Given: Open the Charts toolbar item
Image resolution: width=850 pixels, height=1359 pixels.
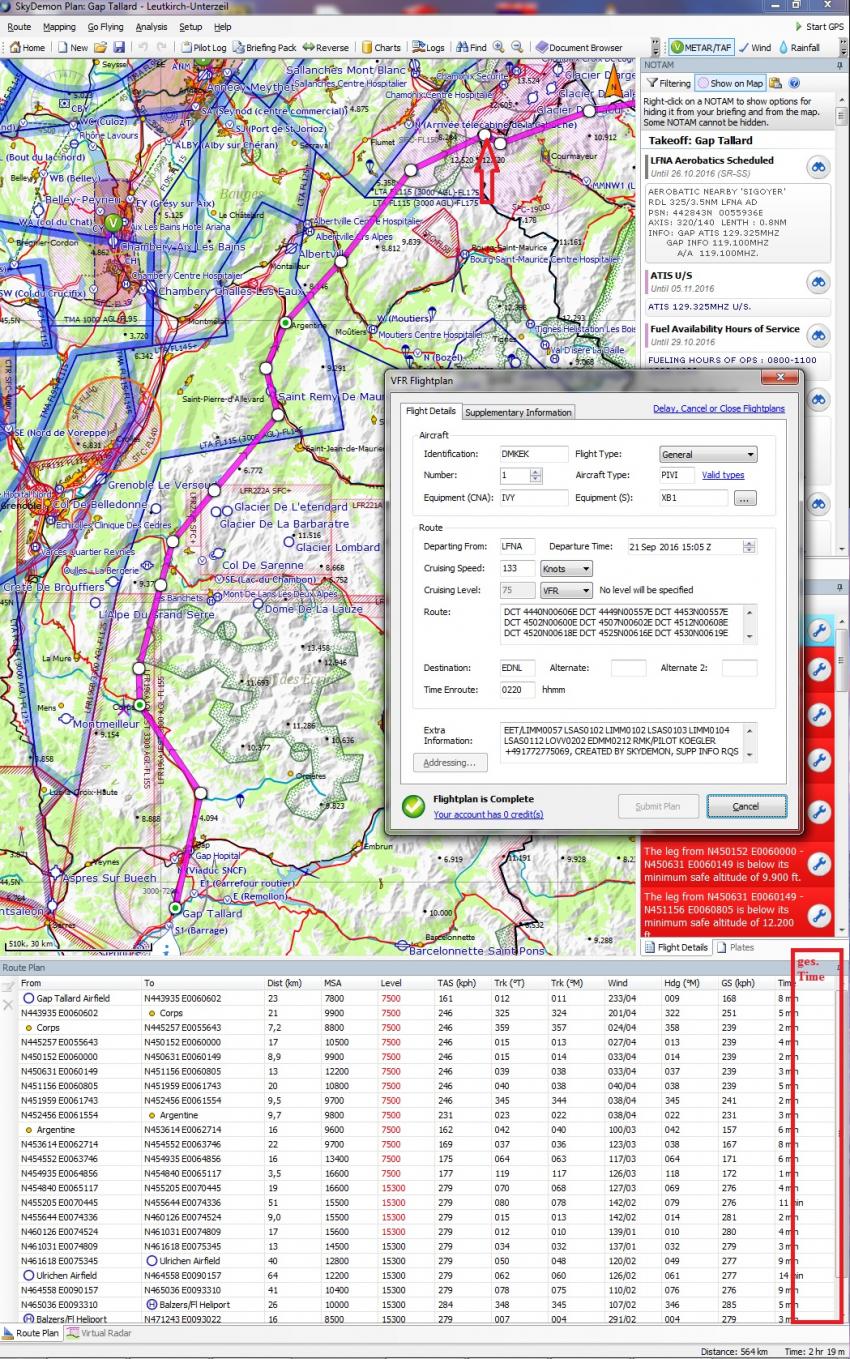Looking at the screenshot, I should (381, 47).
